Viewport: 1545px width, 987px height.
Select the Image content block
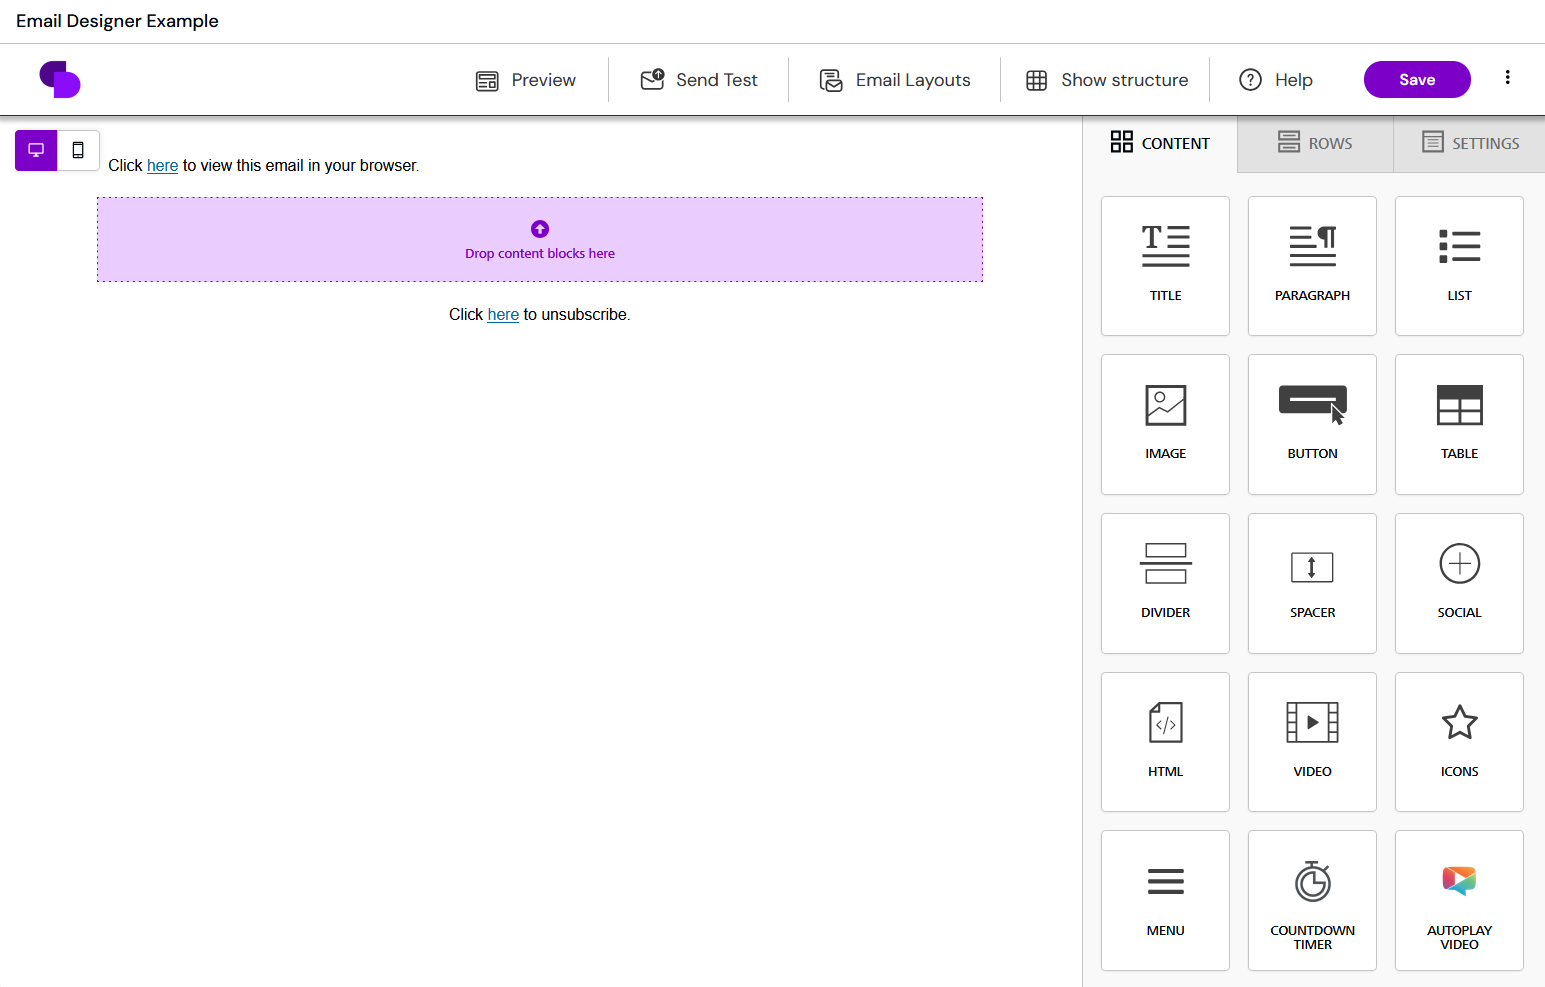tap(1165, 424)
